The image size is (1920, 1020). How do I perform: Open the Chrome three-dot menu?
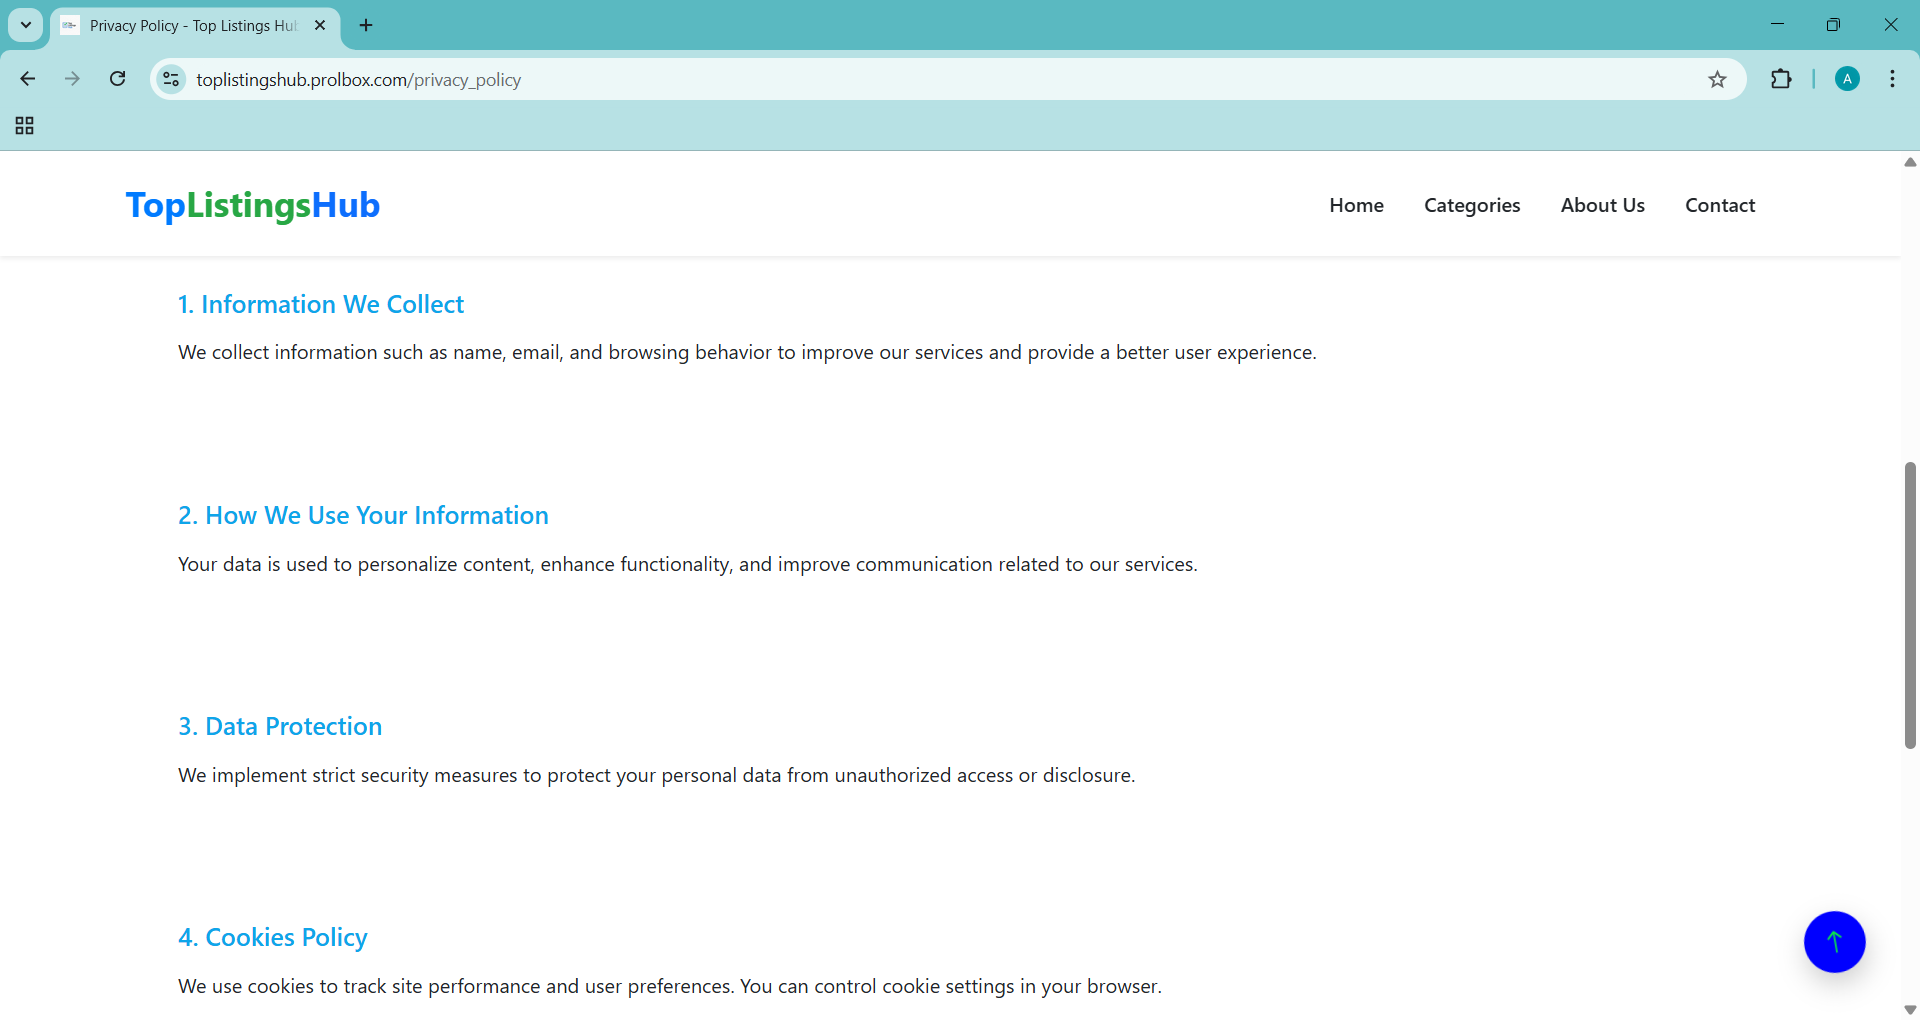(1892, 79)
